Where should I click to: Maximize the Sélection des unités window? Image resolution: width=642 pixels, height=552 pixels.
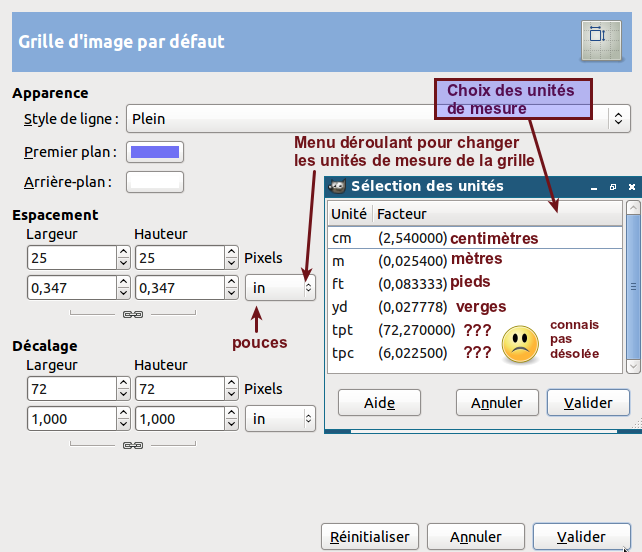coord(612,187)
